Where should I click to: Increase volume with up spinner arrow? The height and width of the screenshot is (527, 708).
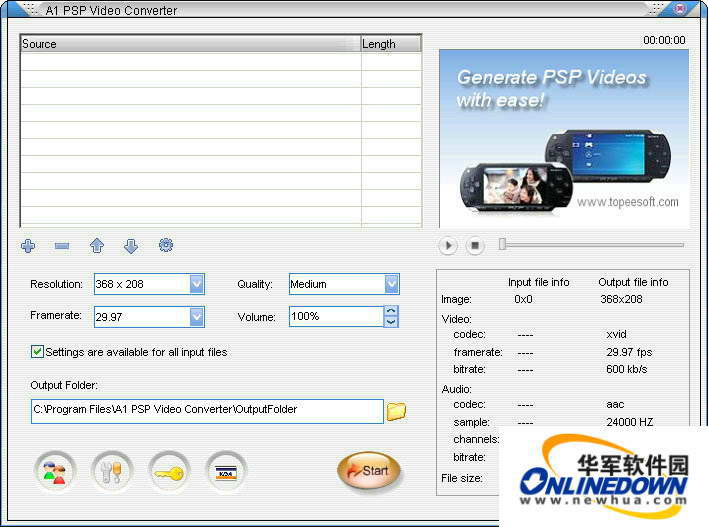pos(391,311)
